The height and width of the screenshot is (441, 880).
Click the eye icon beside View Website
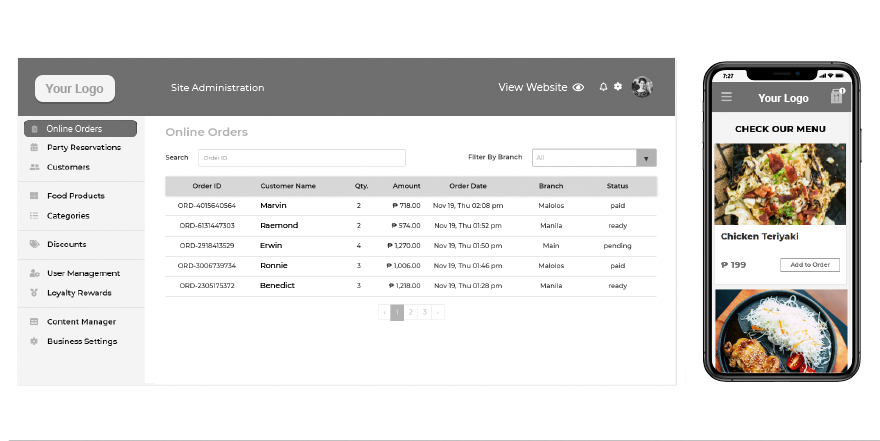point(578,88)
